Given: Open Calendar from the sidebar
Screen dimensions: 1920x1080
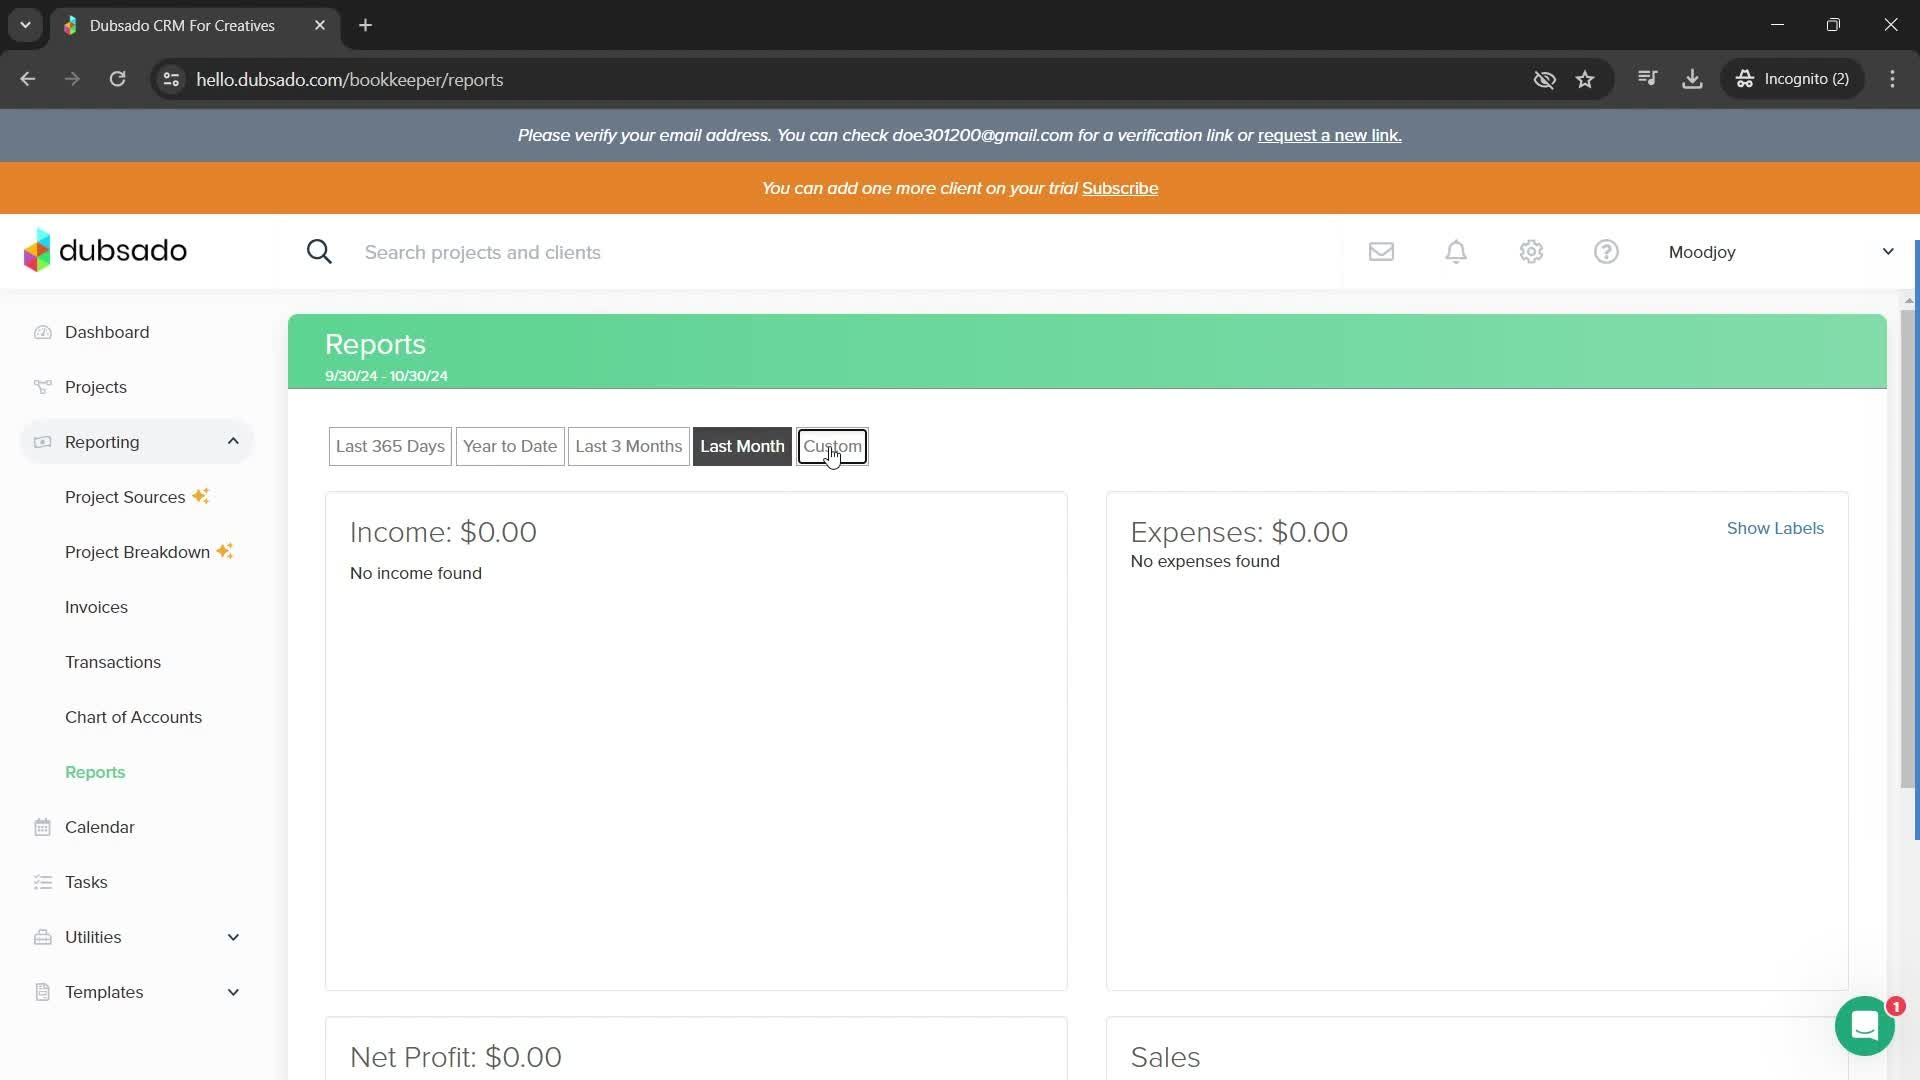Looking at the screenshot, I should click(x=99, y=827).
